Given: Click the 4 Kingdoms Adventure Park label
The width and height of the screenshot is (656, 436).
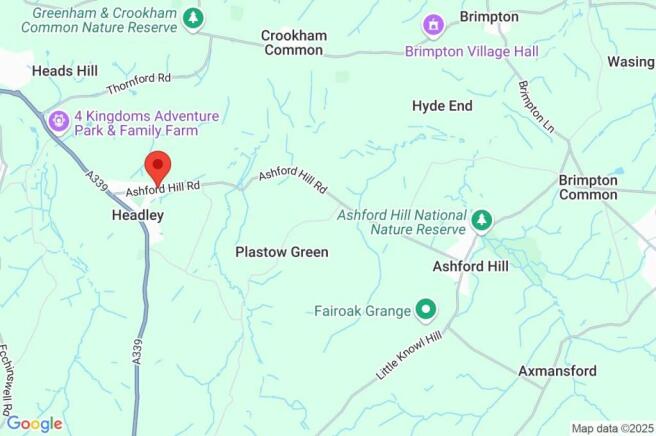Looking at the screenshot, I should click(x=146, y=123).
